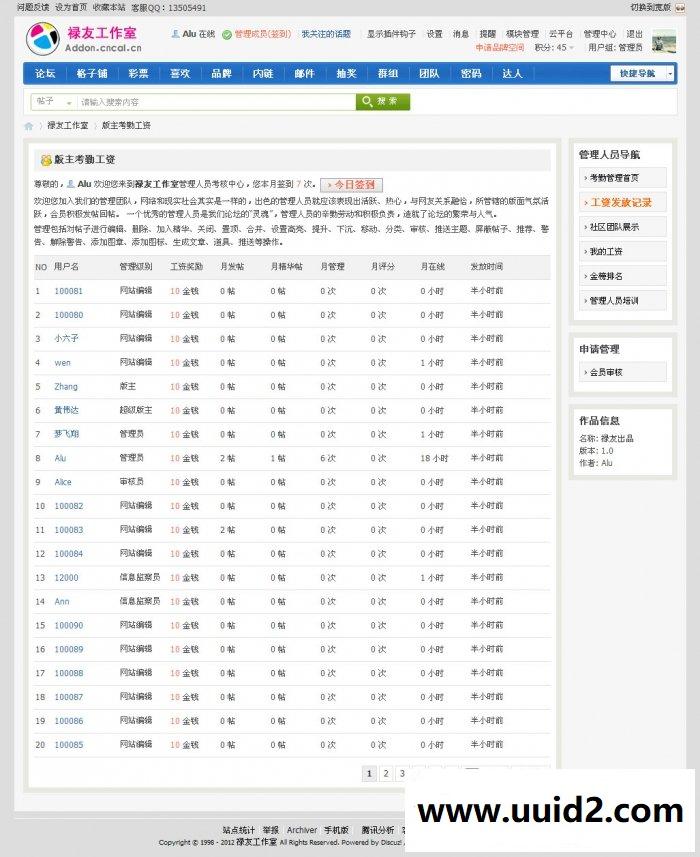Viewport: 700px width, 857px height.
Task: Click the 显示插件钩子 link
Action: [x=391, y=34]
